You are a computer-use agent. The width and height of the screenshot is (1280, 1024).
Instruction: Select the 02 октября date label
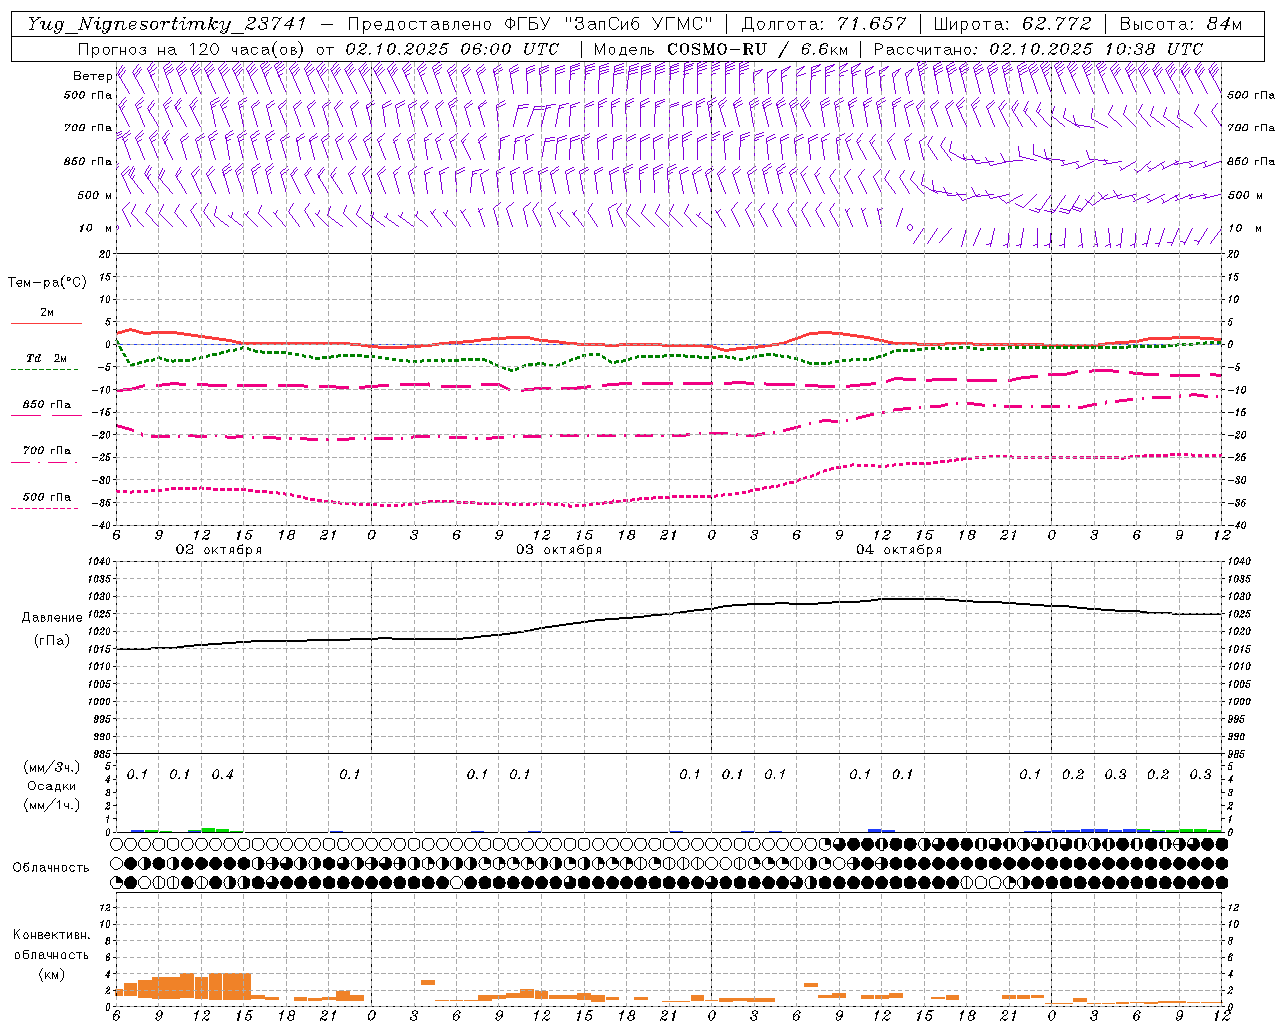click(x=219, y=550)
